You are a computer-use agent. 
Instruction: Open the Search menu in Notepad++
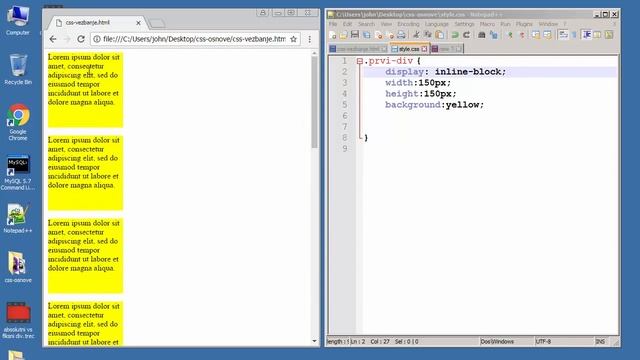[366, 24]
